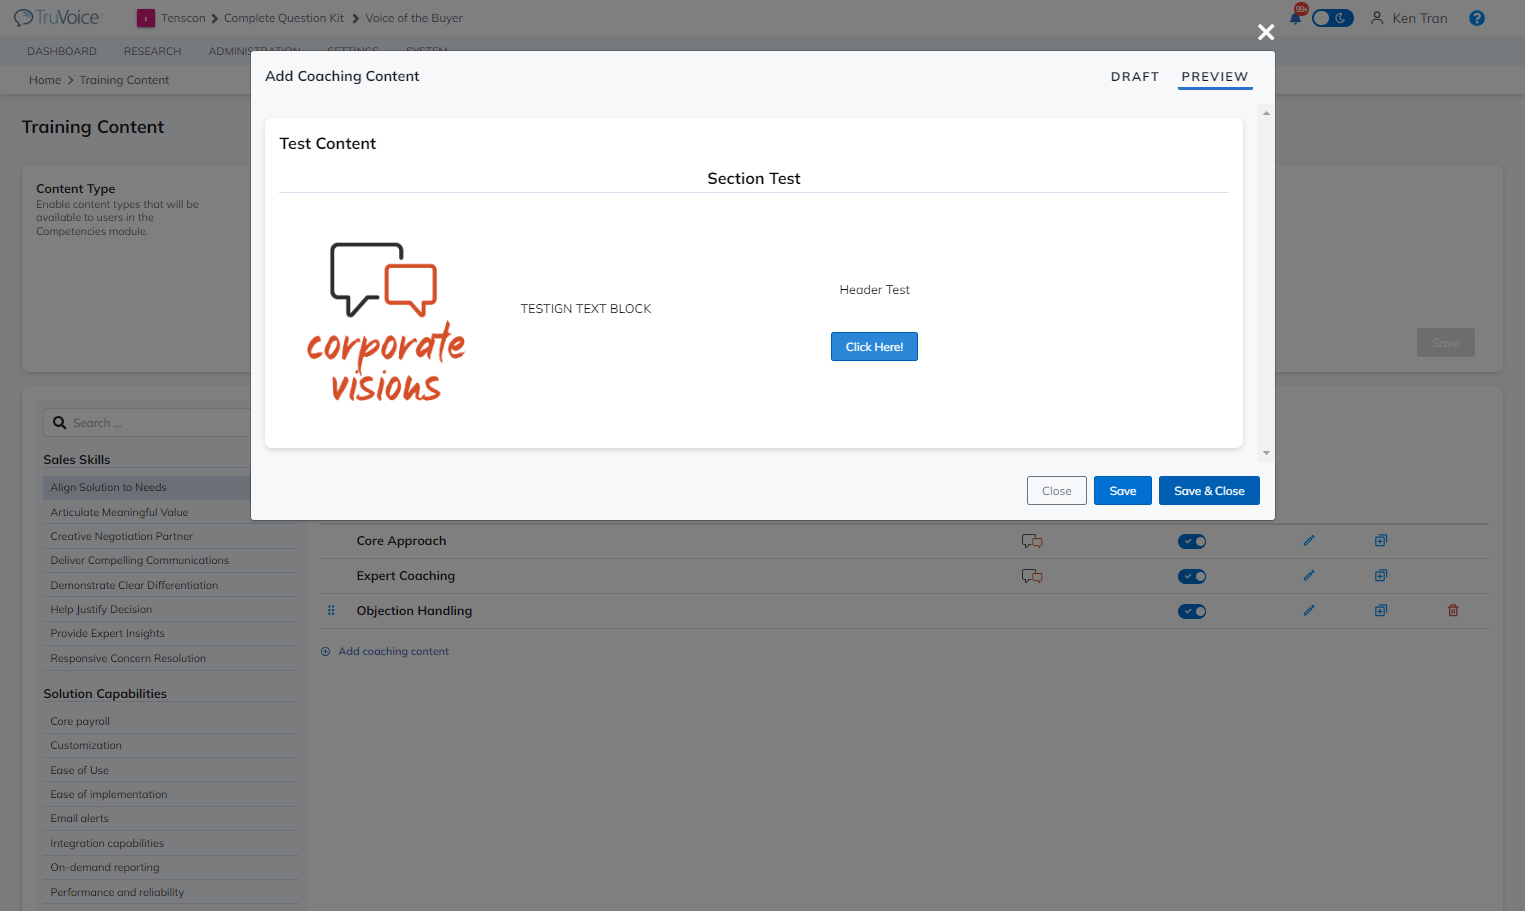Image resolution: width=1525 pixels, height=911 pixels.
Task: Open the RESEARCH menu
Action: pos(152,51)
